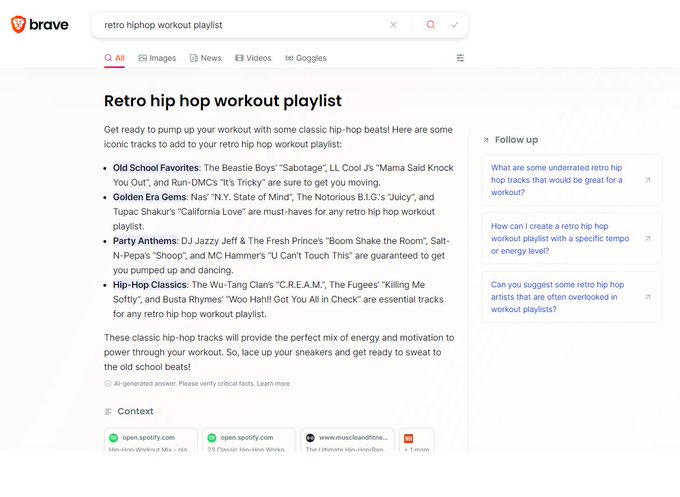680x497 pixels.
Task: Switch to the Images tab
Action: pos(157,58)
